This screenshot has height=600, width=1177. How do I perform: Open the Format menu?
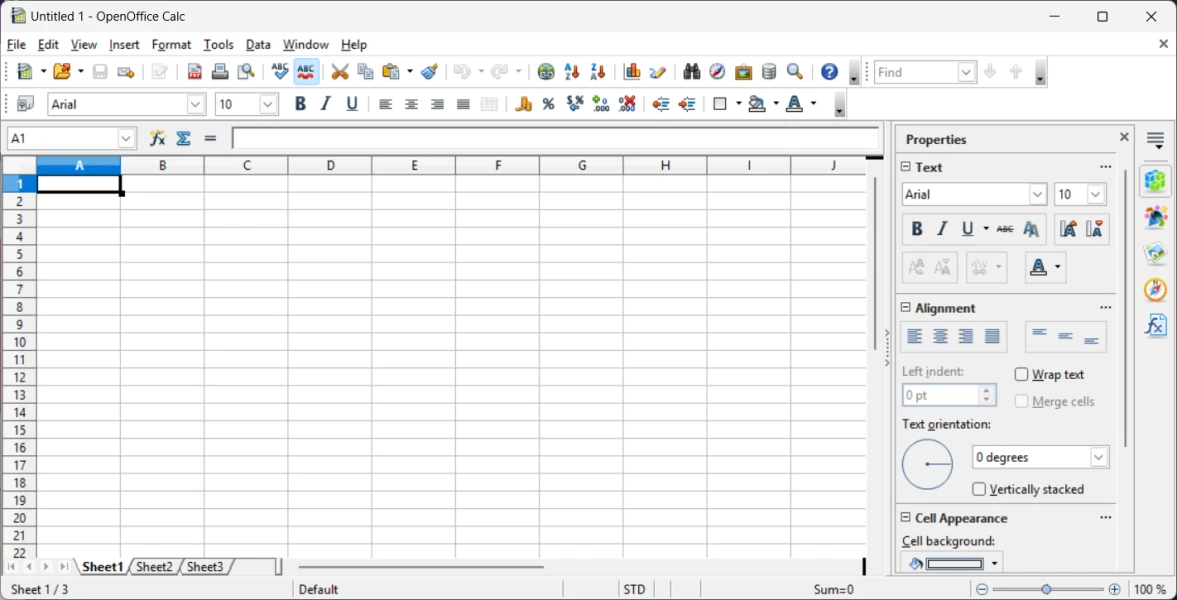[x=171, y=45]
